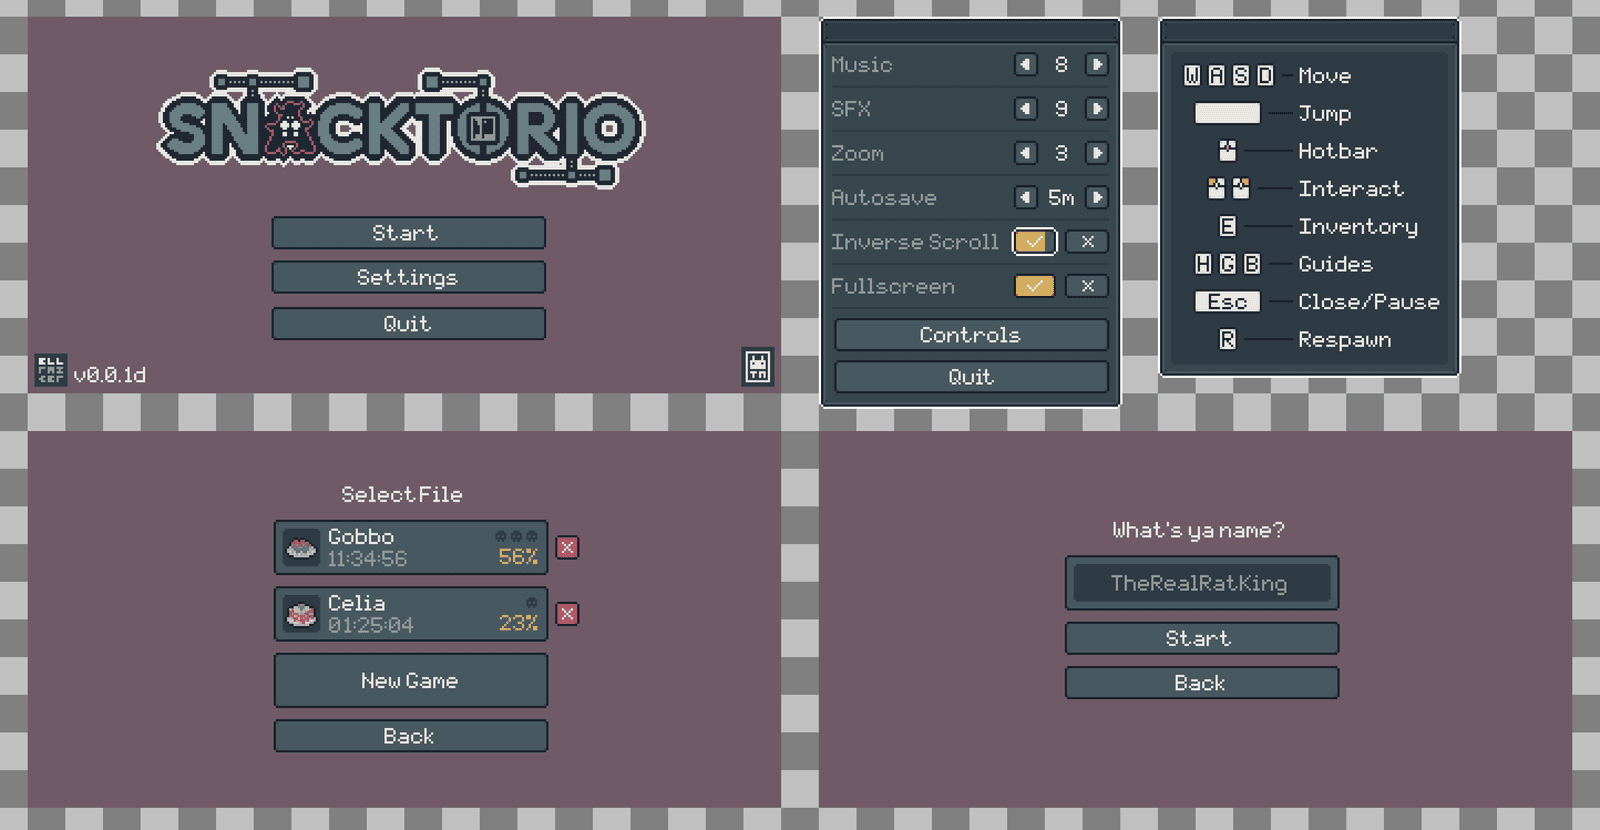Click the TheRealRatKing name input field
Screen dimensions: 1600x830
(x=1201, y=583)
